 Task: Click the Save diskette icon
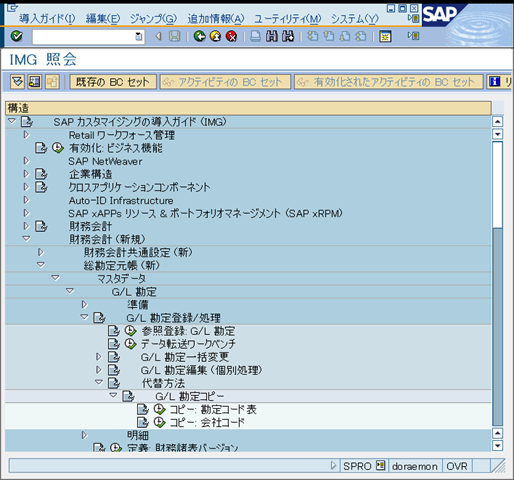174,36
